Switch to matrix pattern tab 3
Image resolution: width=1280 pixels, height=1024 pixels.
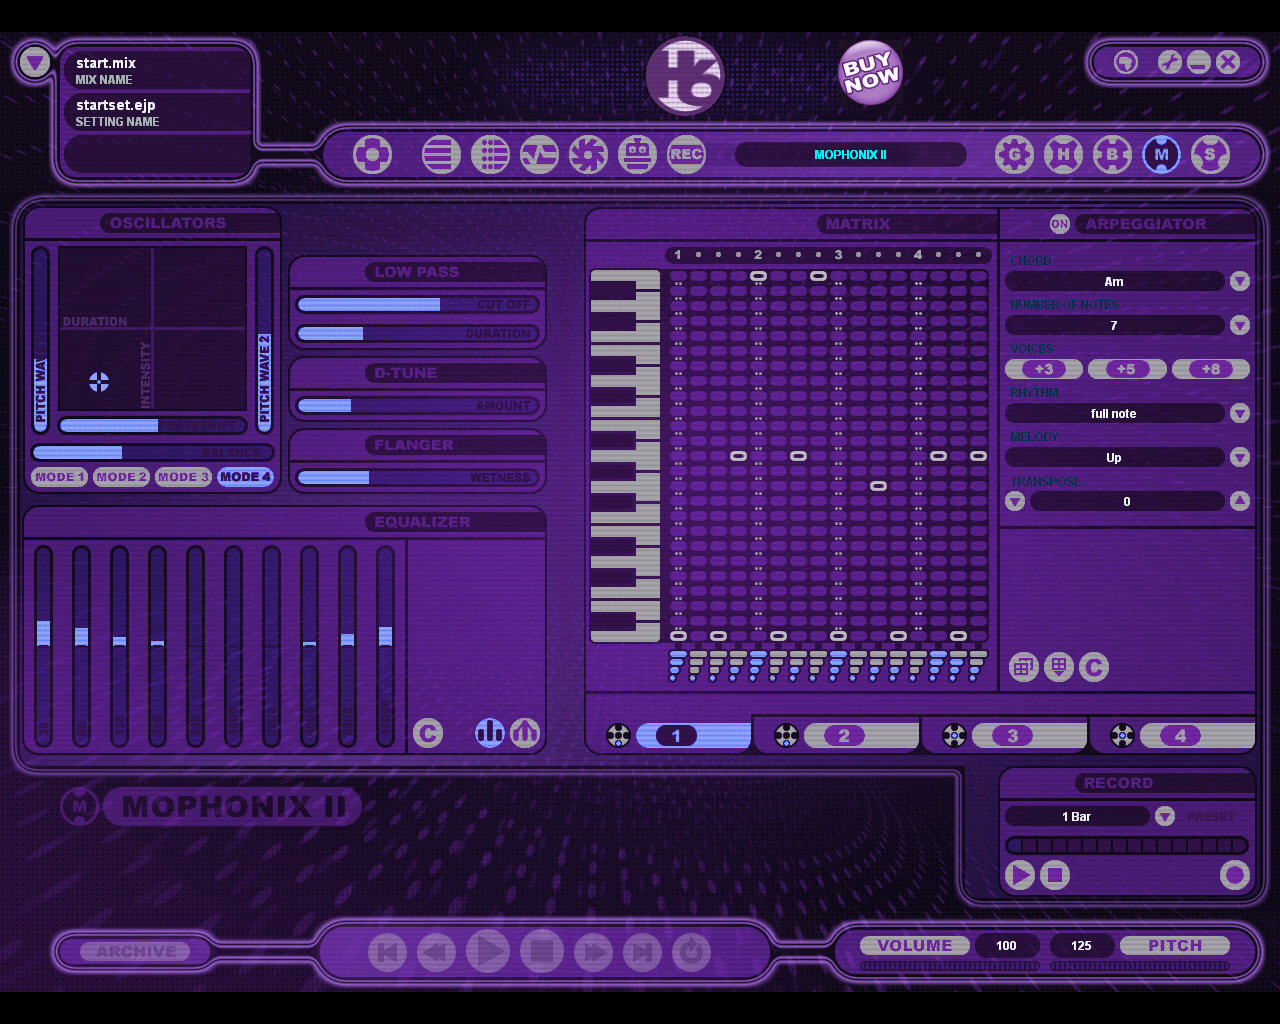1029,736
